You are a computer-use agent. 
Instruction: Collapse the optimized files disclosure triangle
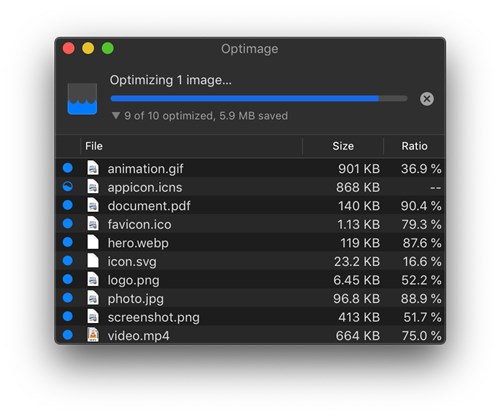click(116, 116)
